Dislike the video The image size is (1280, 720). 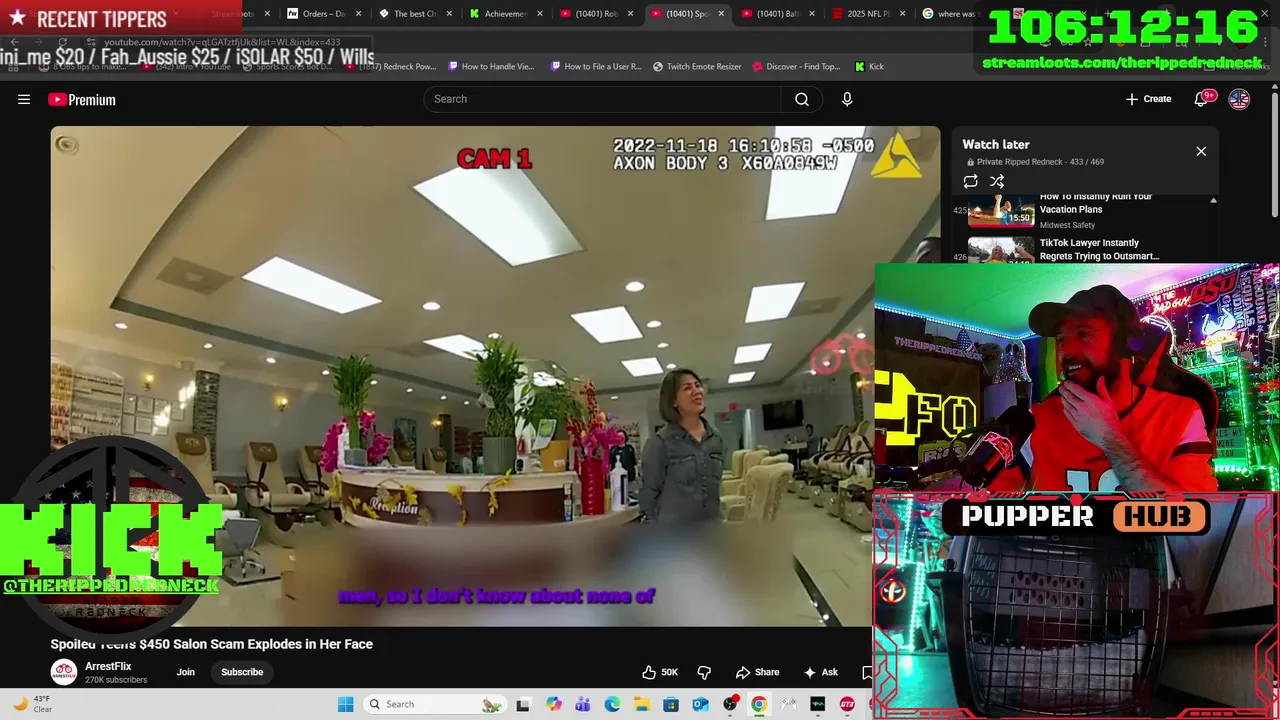704,672
